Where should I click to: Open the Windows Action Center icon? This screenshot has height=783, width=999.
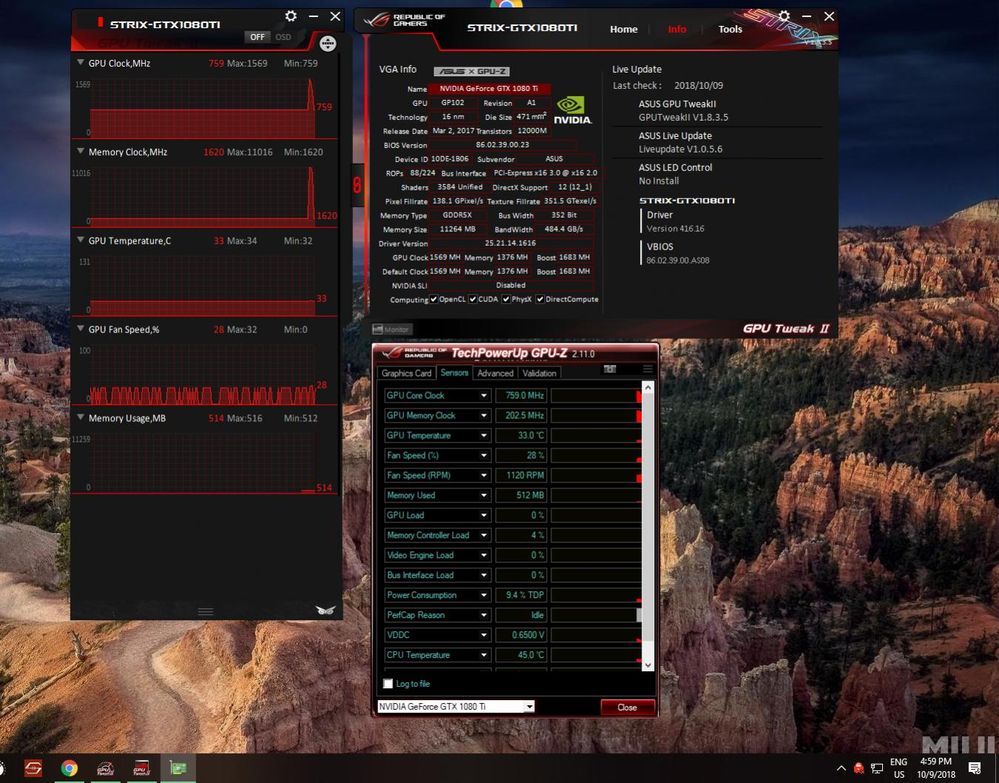coord(974,768)
